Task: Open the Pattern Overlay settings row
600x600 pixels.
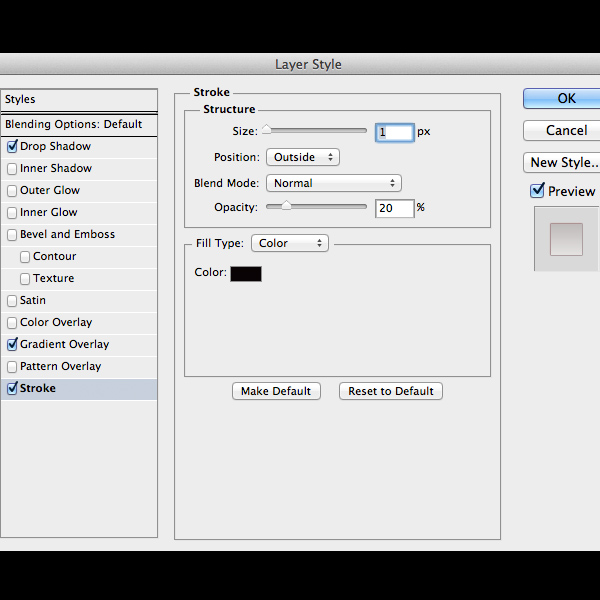Action: [79, 367]
